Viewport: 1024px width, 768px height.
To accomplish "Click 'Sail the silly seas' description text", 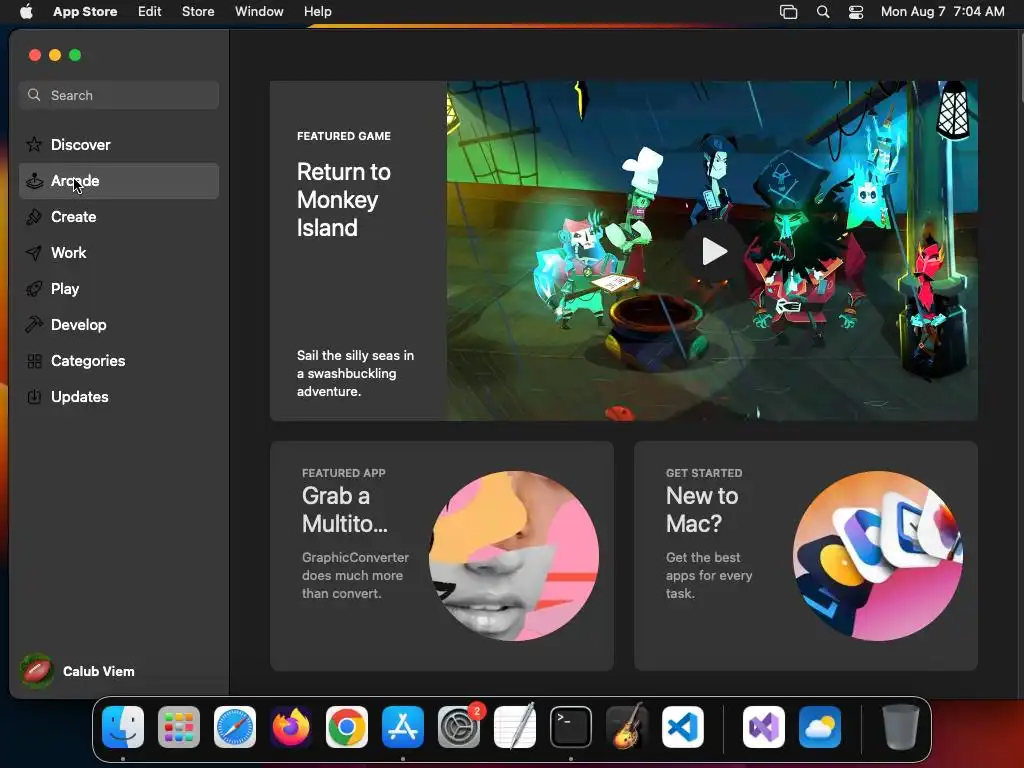I will pos(355,374).
